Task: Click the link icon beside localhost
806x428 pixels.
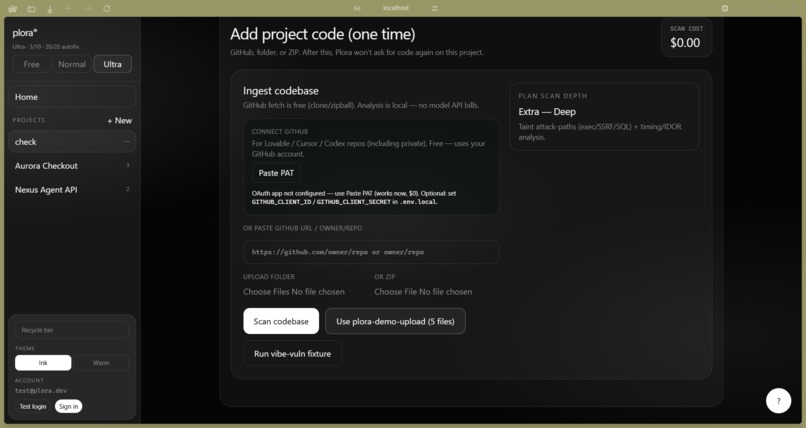Action: (357, 8)
